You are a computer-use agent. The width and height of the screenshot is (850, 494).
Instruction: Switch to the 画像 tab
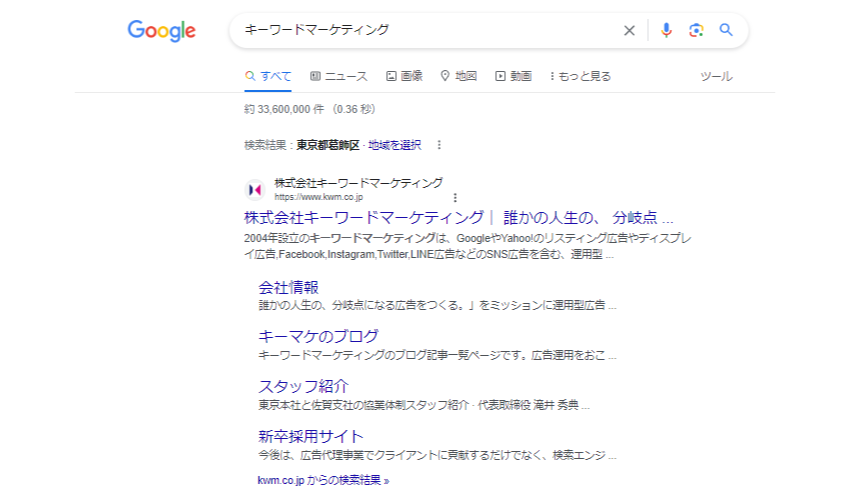[404, 76]
